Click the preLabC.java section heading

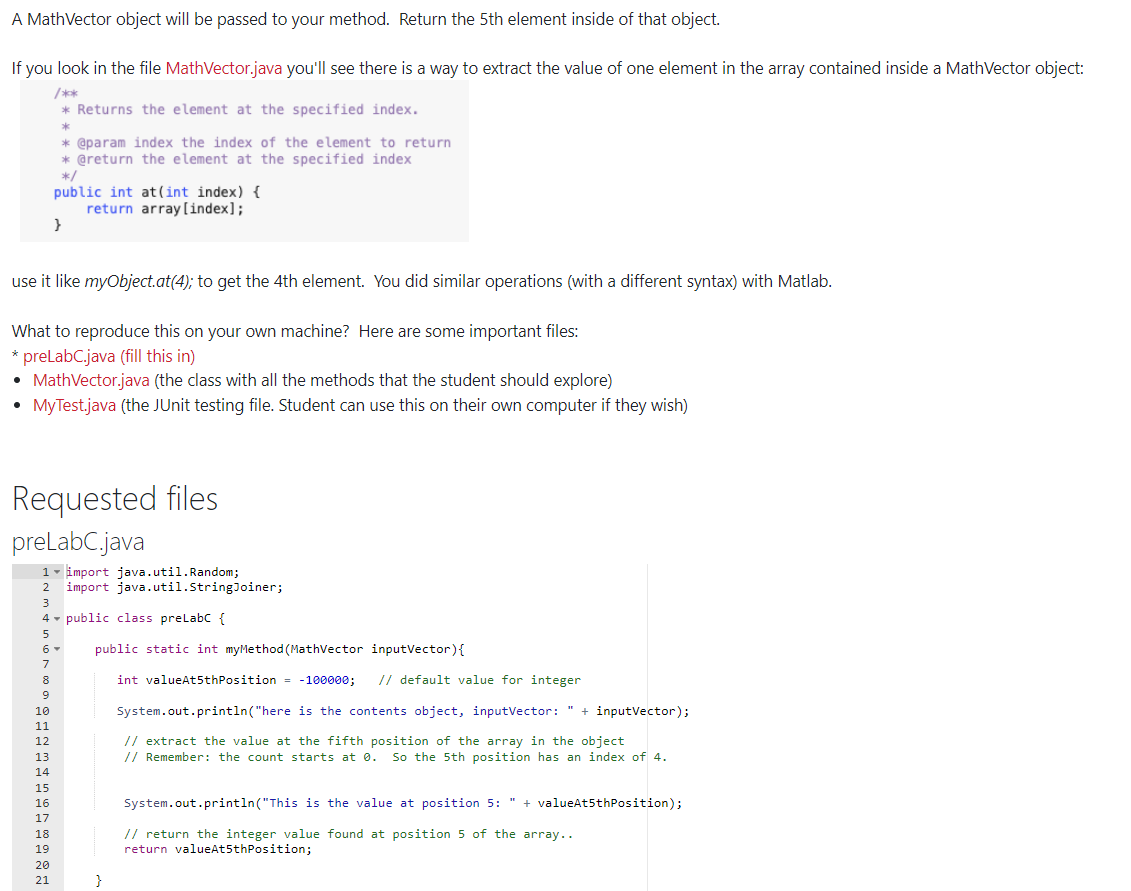click(x=78, y=541)
